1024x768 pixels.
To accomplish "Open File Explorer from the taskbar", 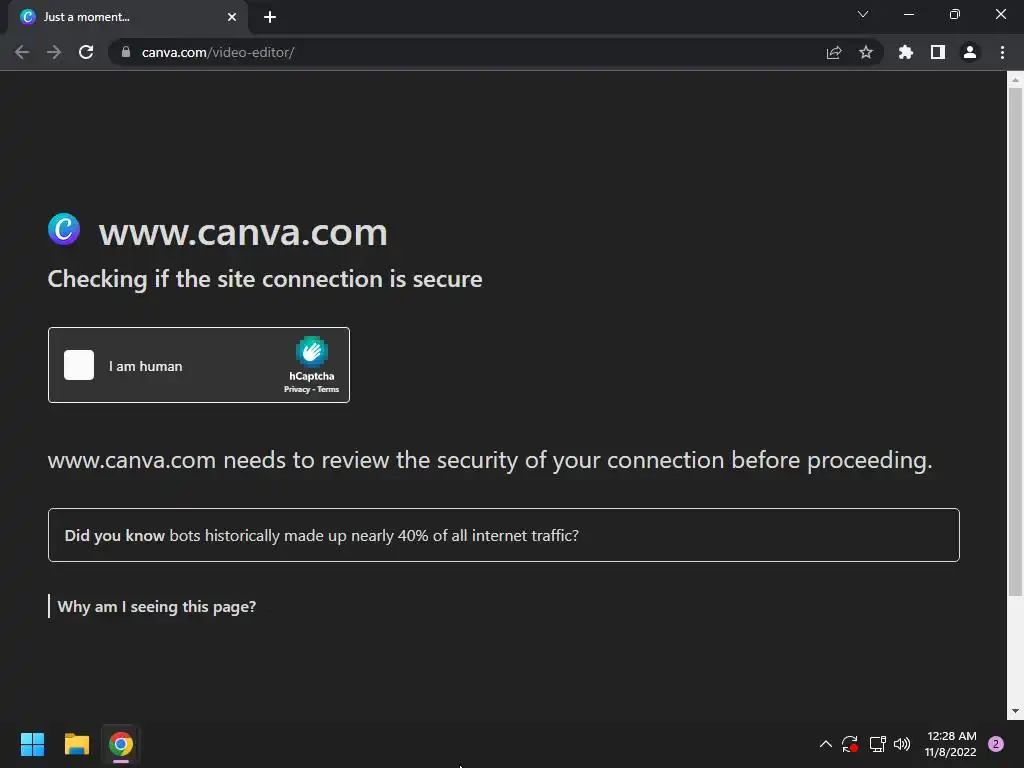I will tap(76, 744).
